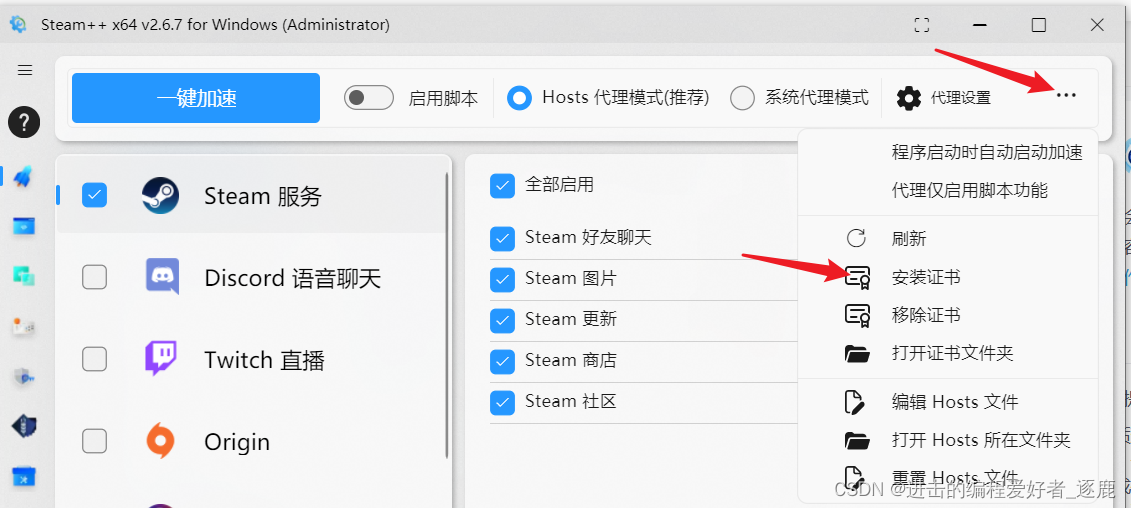Choose 代理仅启用脚本功能 menu item
1131x508 pixels.
(x=948, y=190)
